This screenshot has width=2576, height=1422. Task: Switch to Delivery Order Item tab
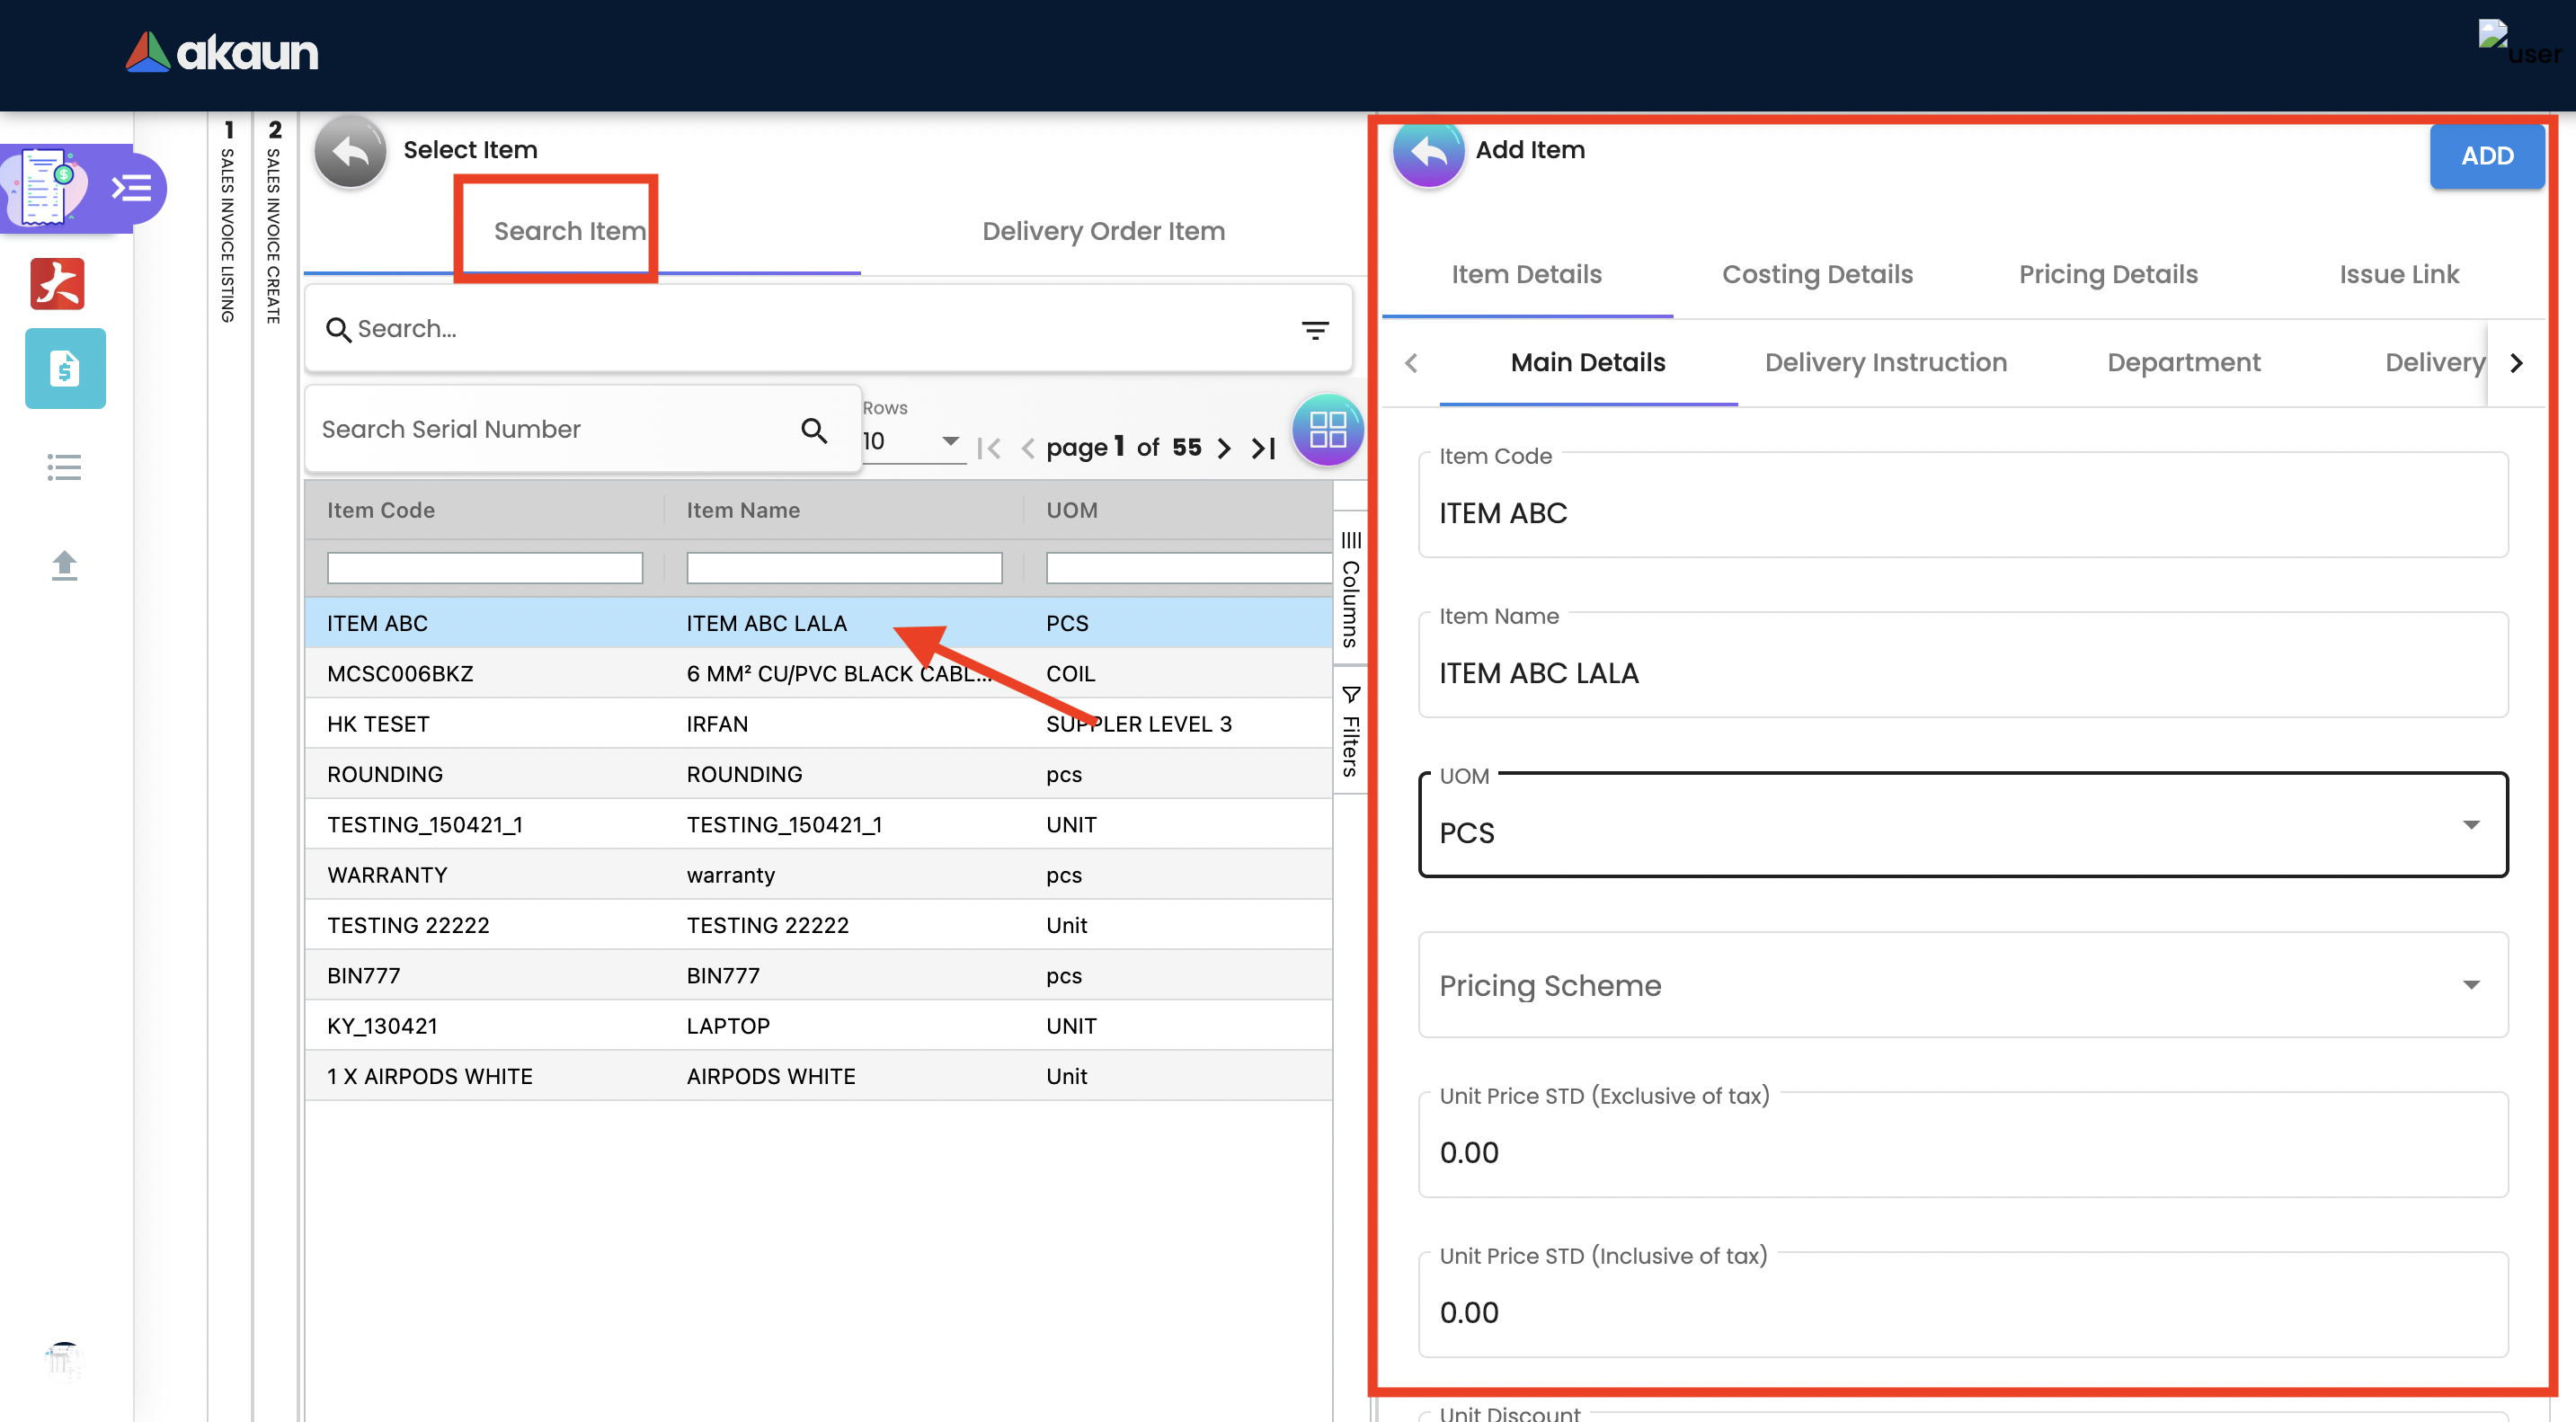(1103, 231)
